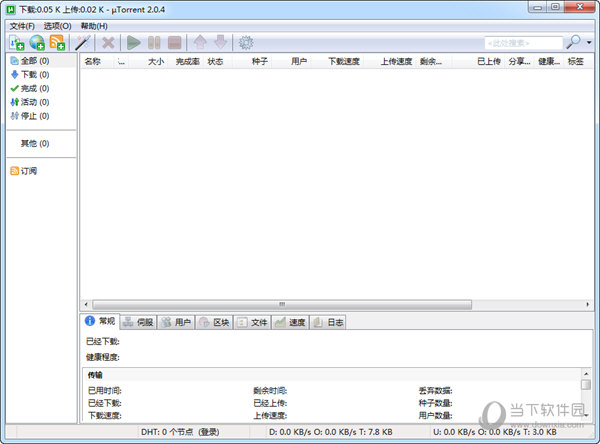Click the red X Remove icon
This screenshot has width=600, height=444.
coord(108,42)
